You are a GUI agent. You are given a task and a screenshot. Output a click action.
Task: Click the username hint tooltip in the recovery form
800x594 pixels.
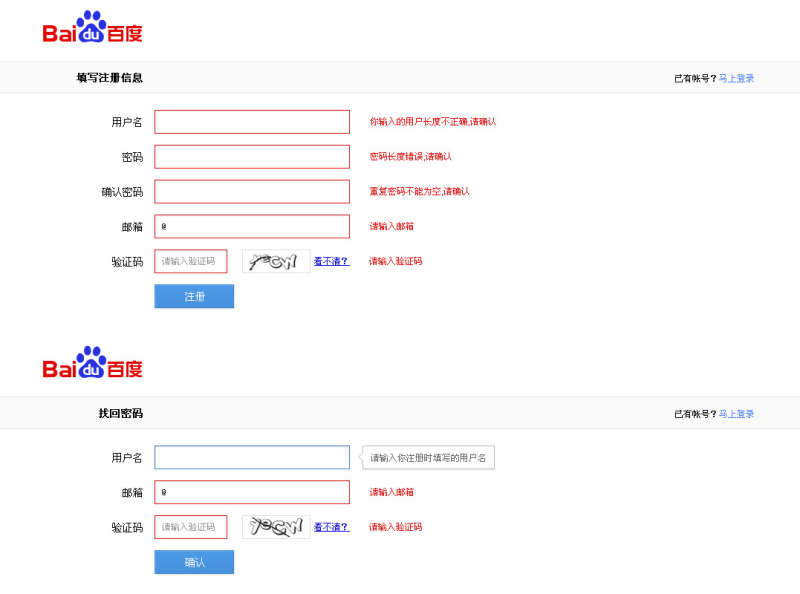(428, 458)
